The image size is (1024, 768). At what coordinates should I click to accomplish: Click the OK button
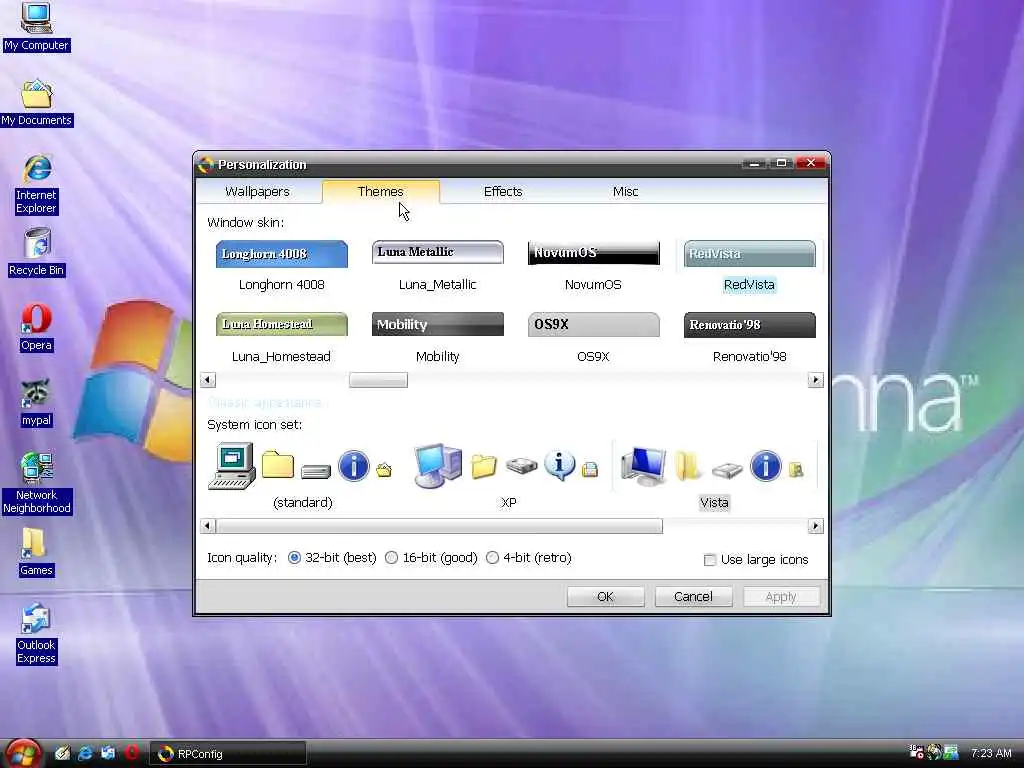tap(605, 596)
